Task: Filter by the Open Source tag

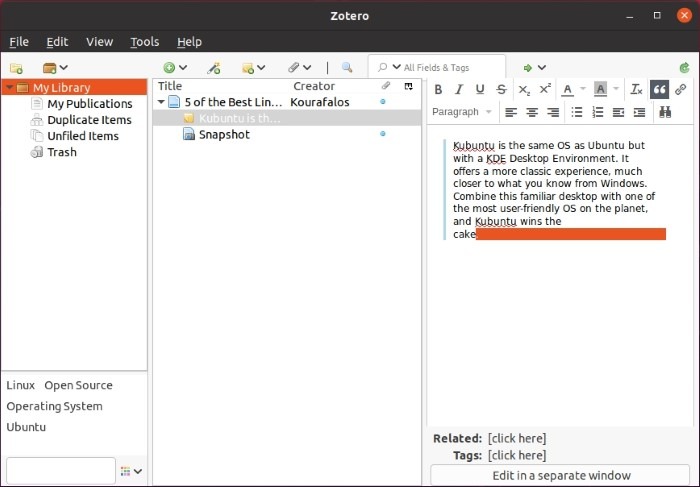Action: pyautogui.click(x=78, y=385)
